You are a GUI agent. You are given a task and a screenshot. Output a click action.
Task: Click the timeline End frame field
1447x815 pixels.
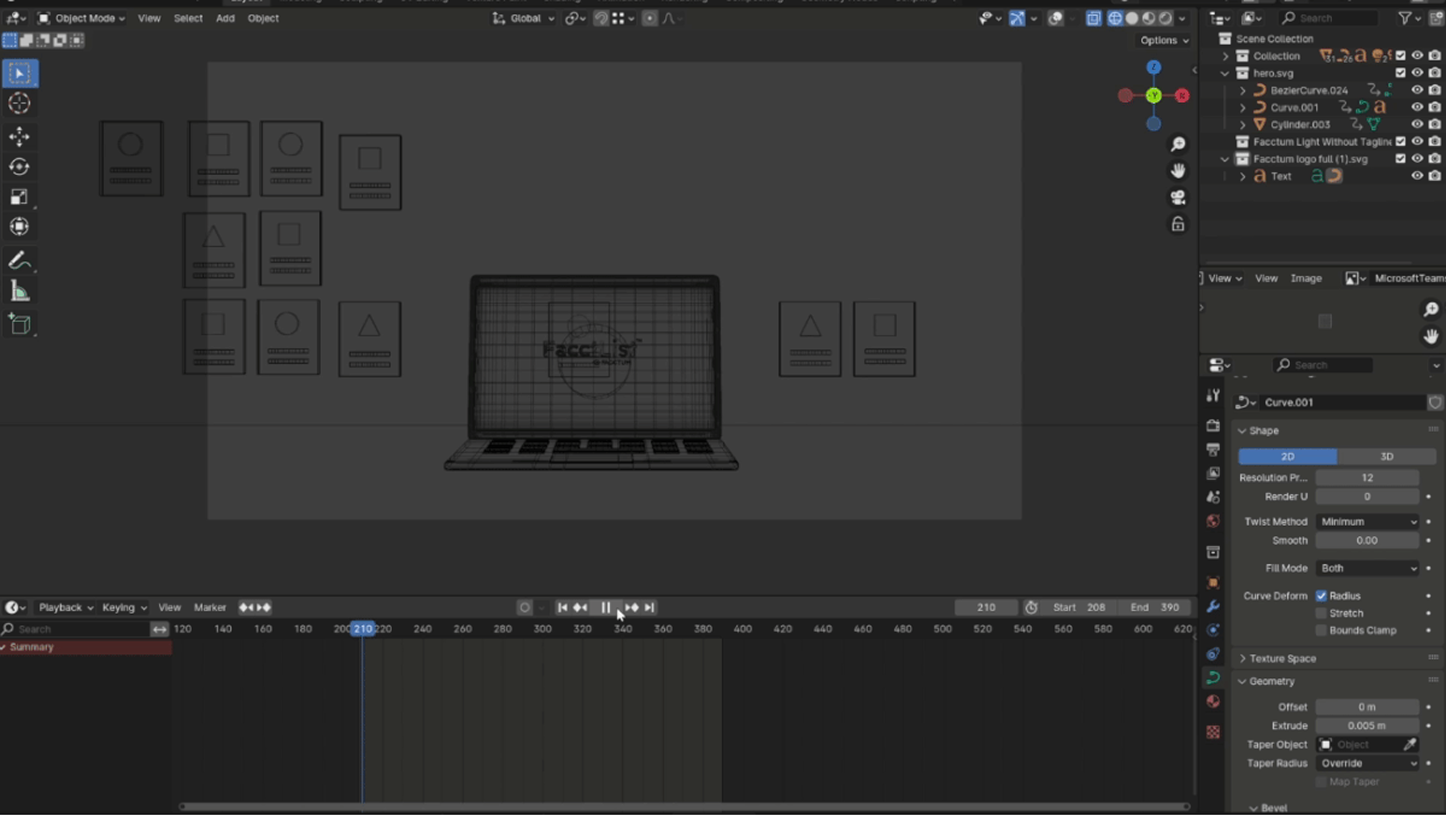1155,607
